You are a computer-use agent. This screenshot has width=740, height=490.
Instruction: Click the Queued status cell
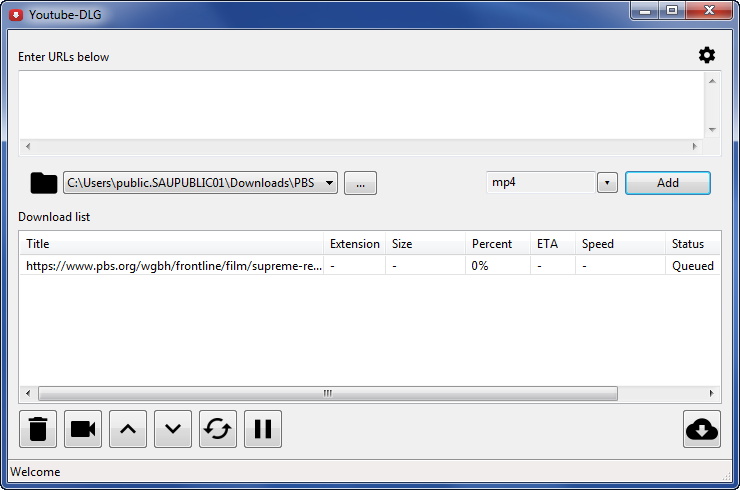pyautogui.click(x=692, y=266)
